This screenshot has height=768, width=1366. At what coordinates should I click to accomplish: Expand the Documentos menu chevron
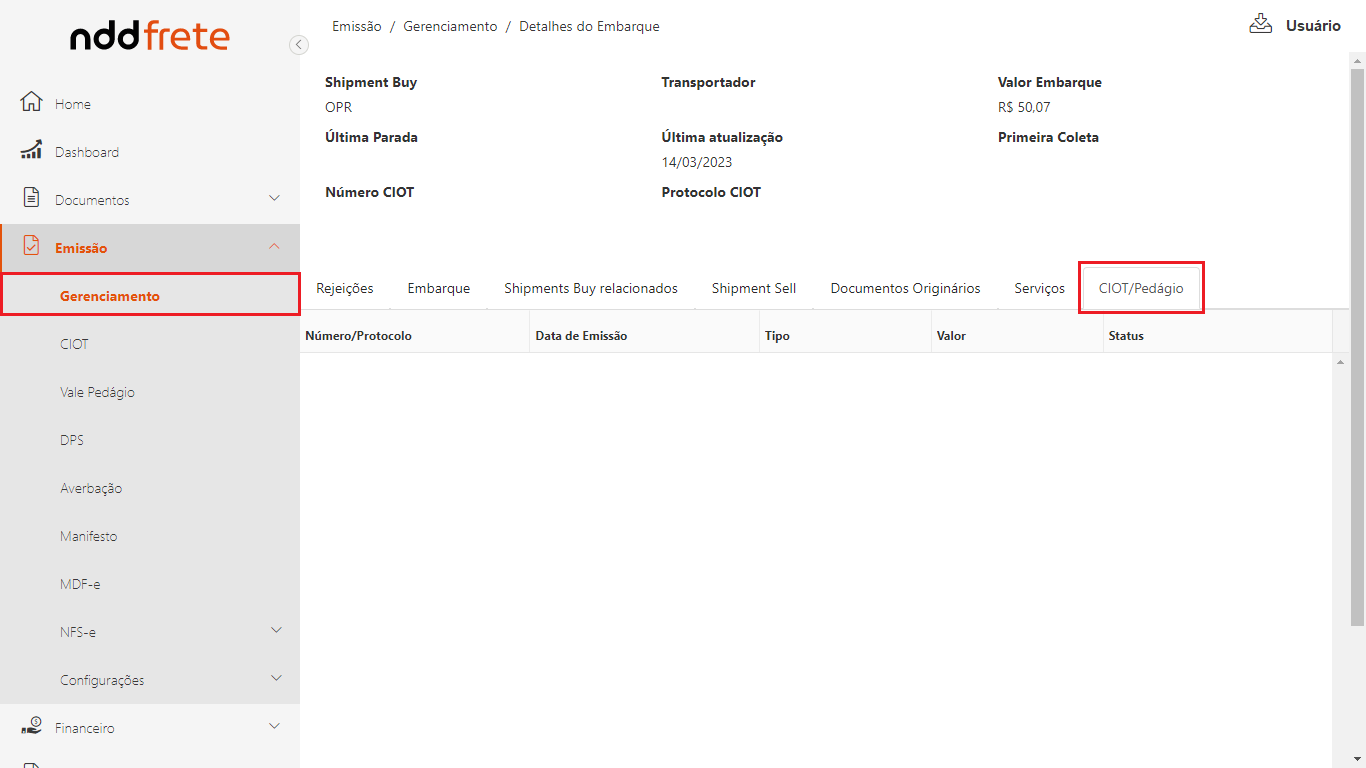[x=275, y=198]
